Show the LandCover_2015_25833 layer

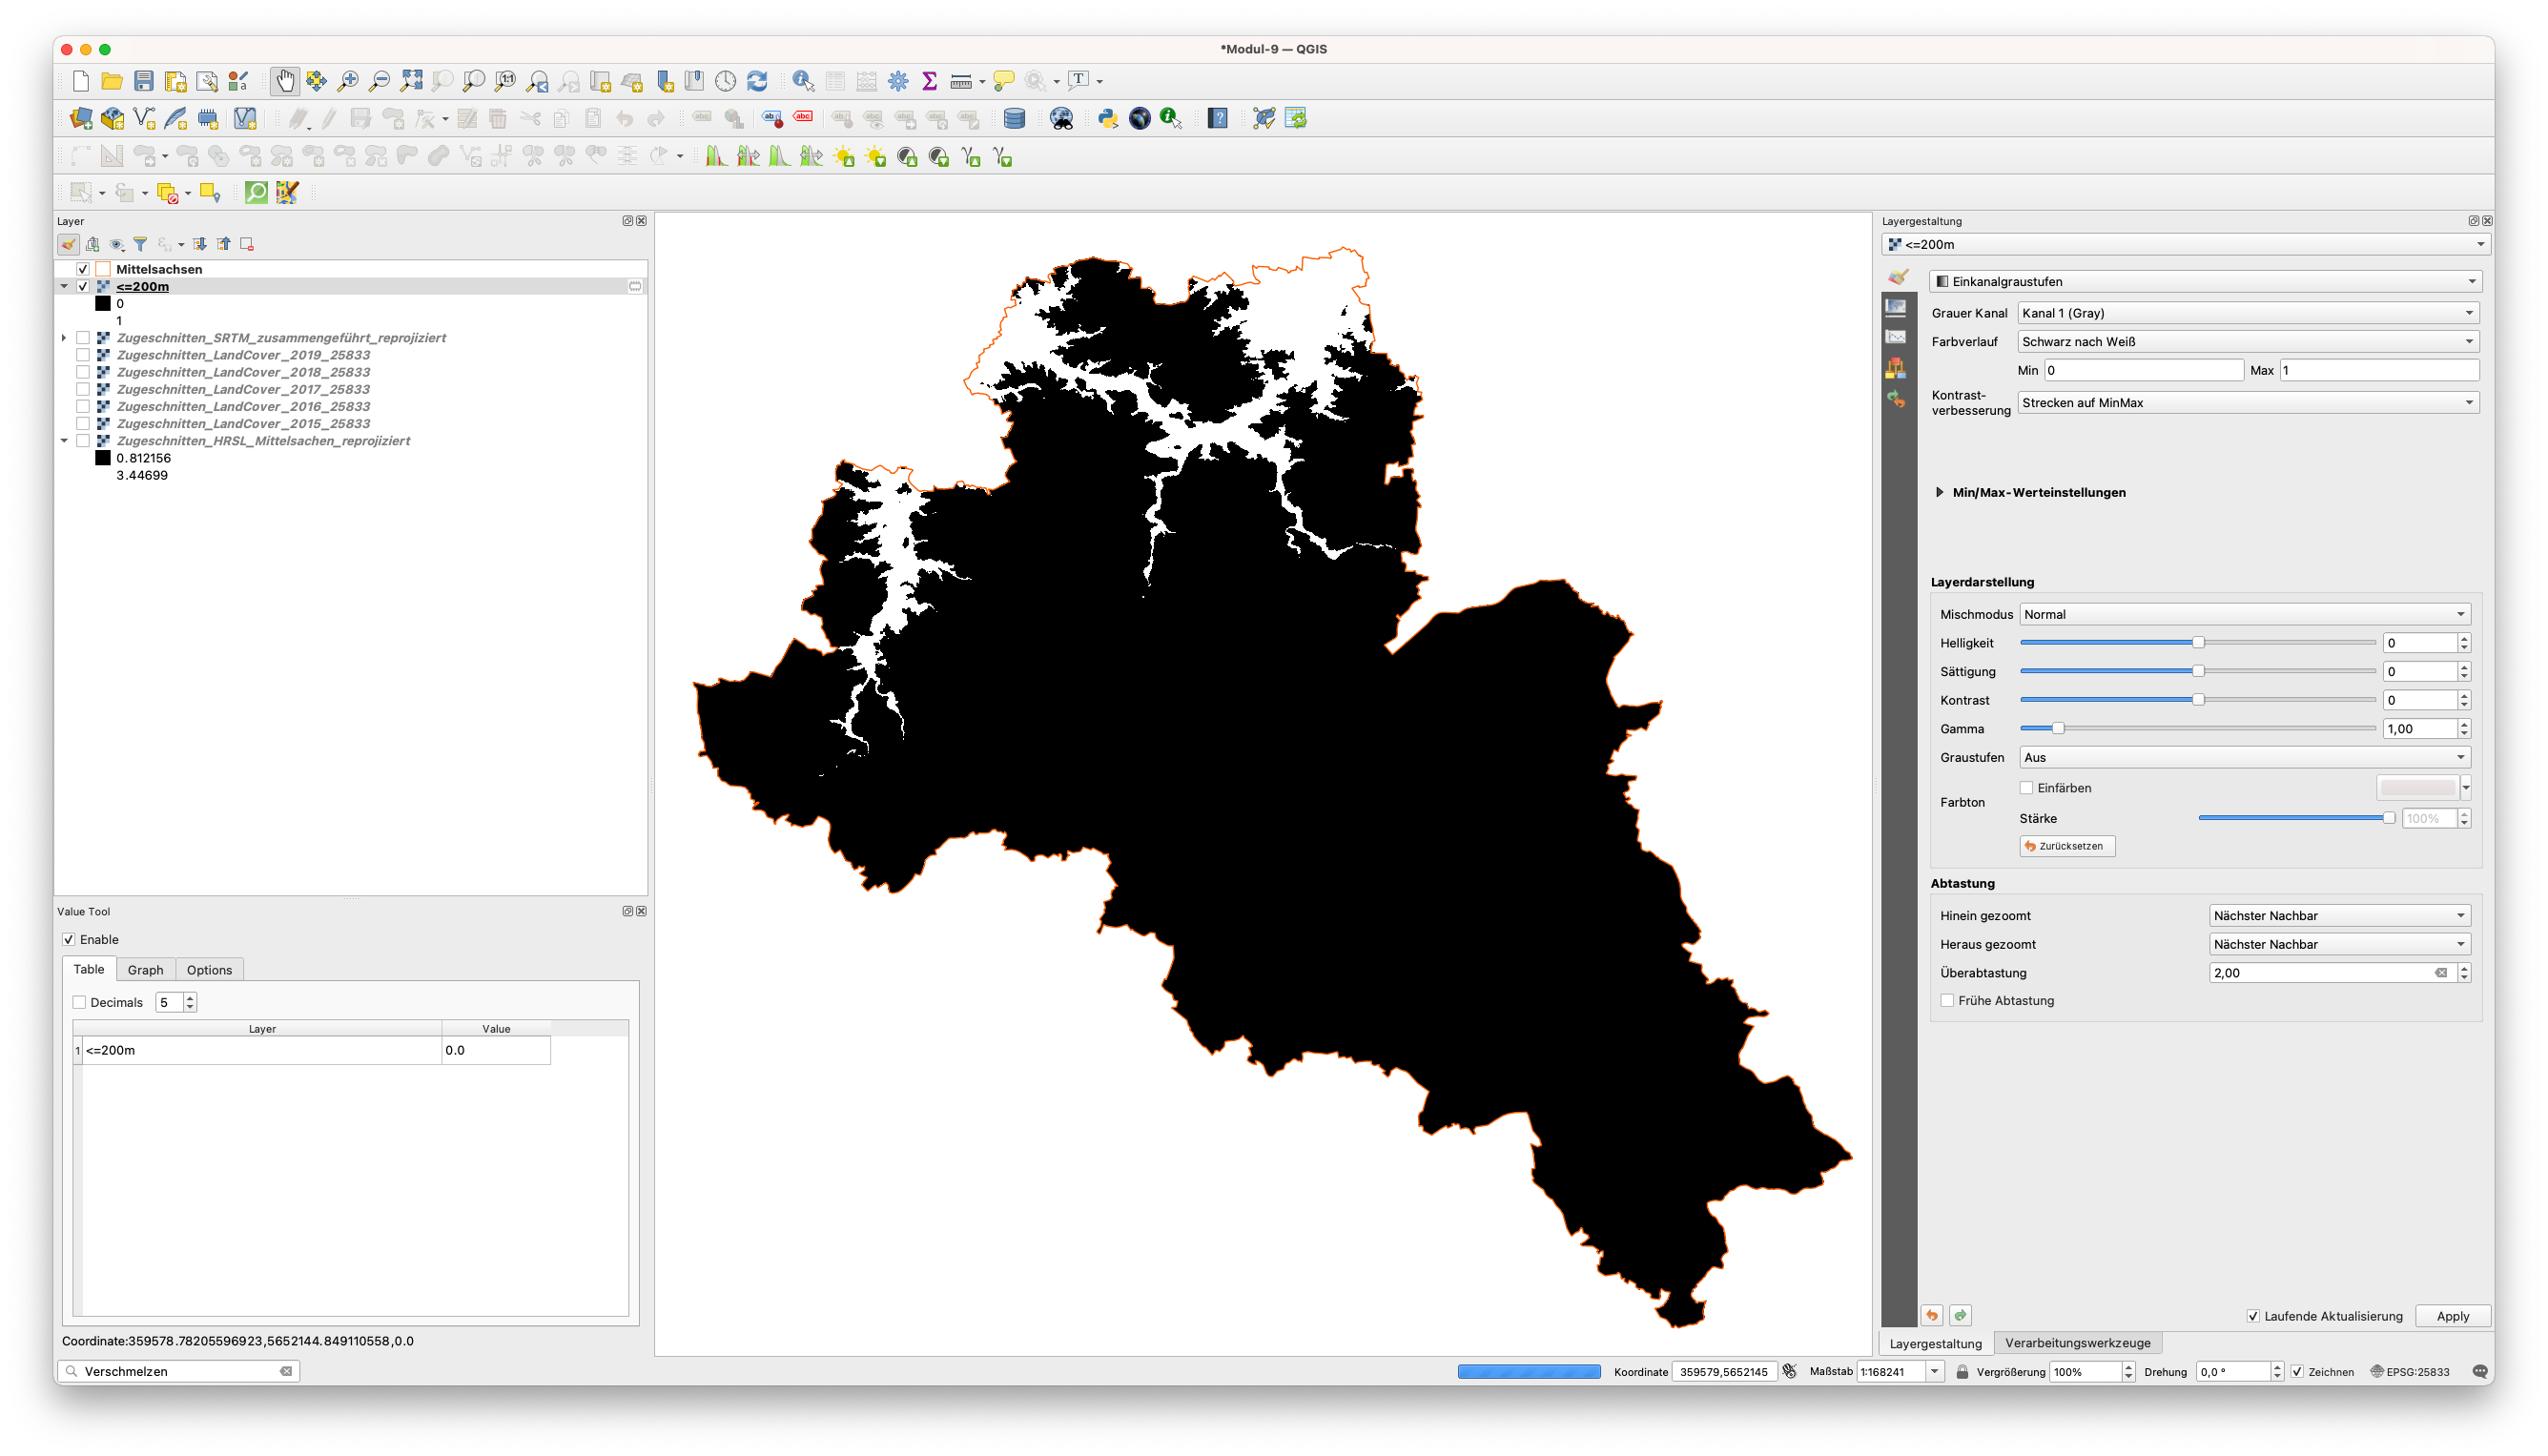pos(83,423)
